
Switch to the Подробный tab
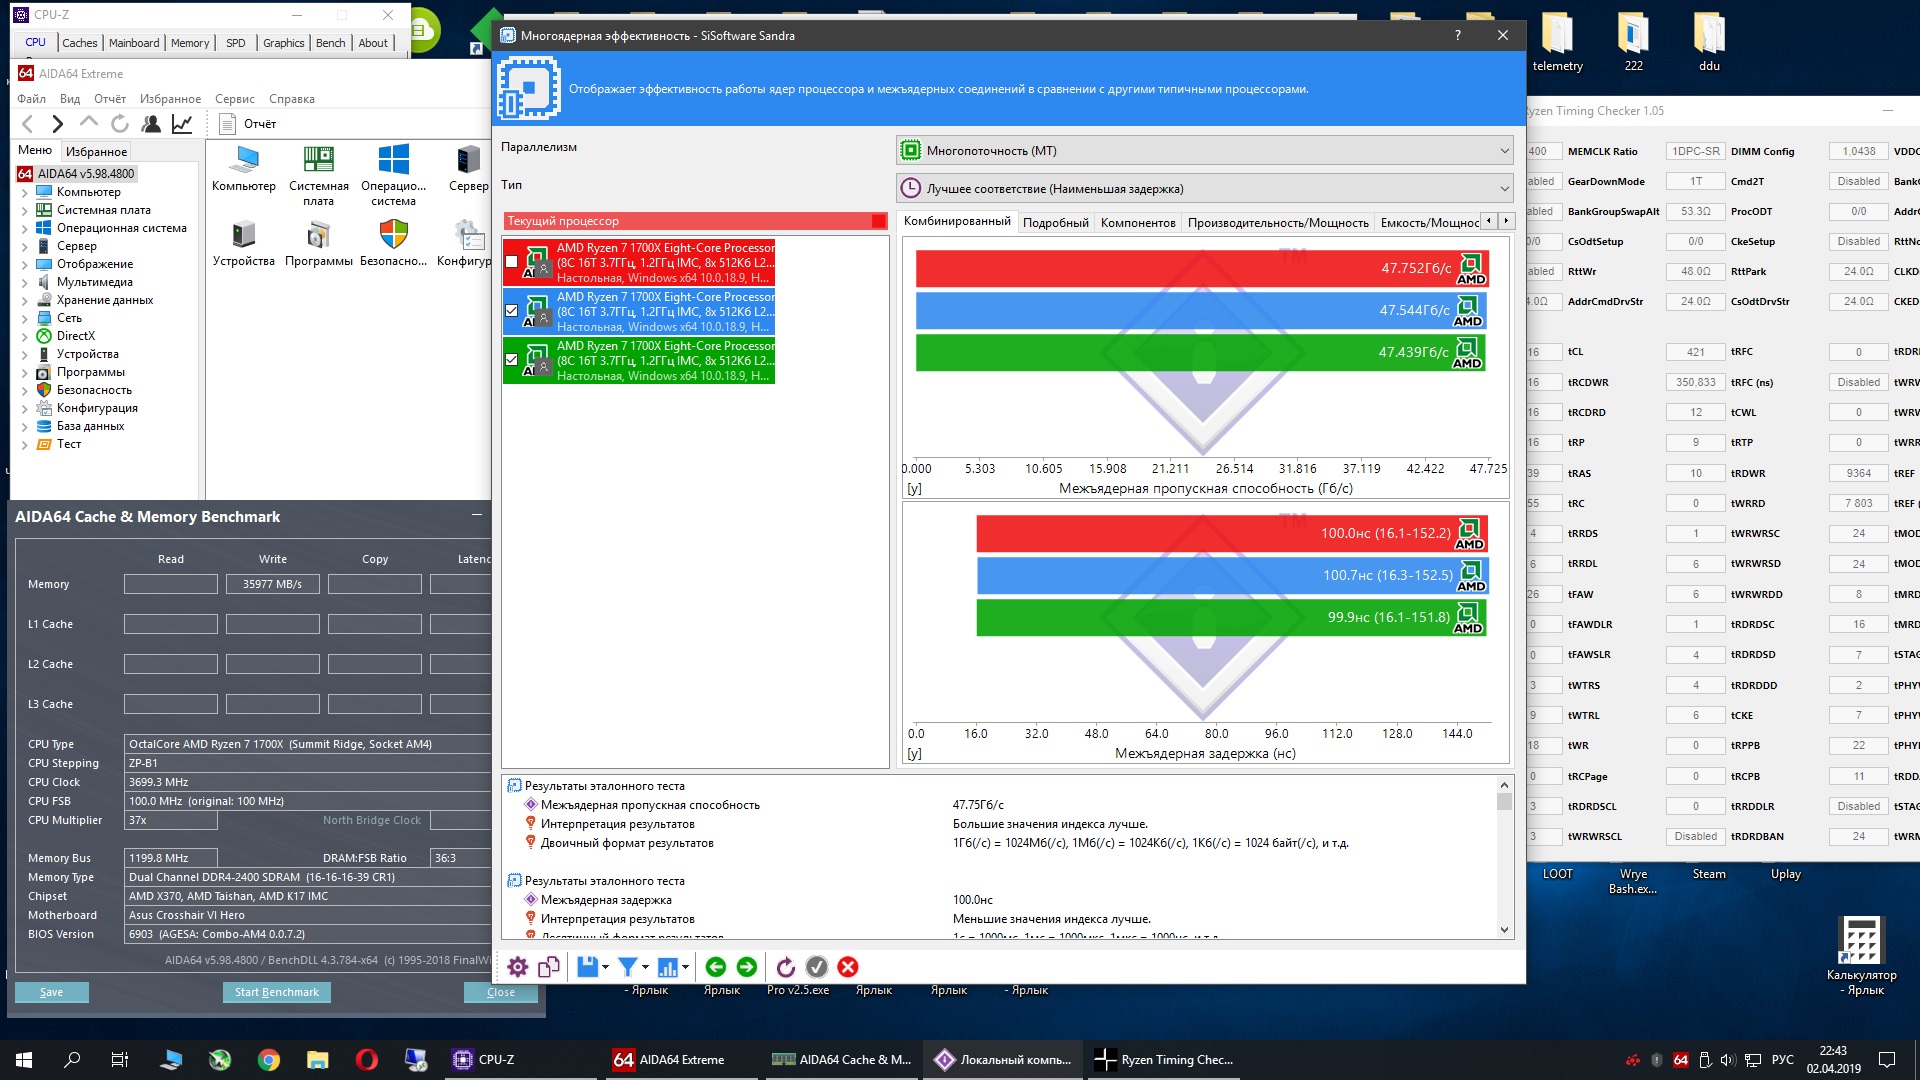1055,223
